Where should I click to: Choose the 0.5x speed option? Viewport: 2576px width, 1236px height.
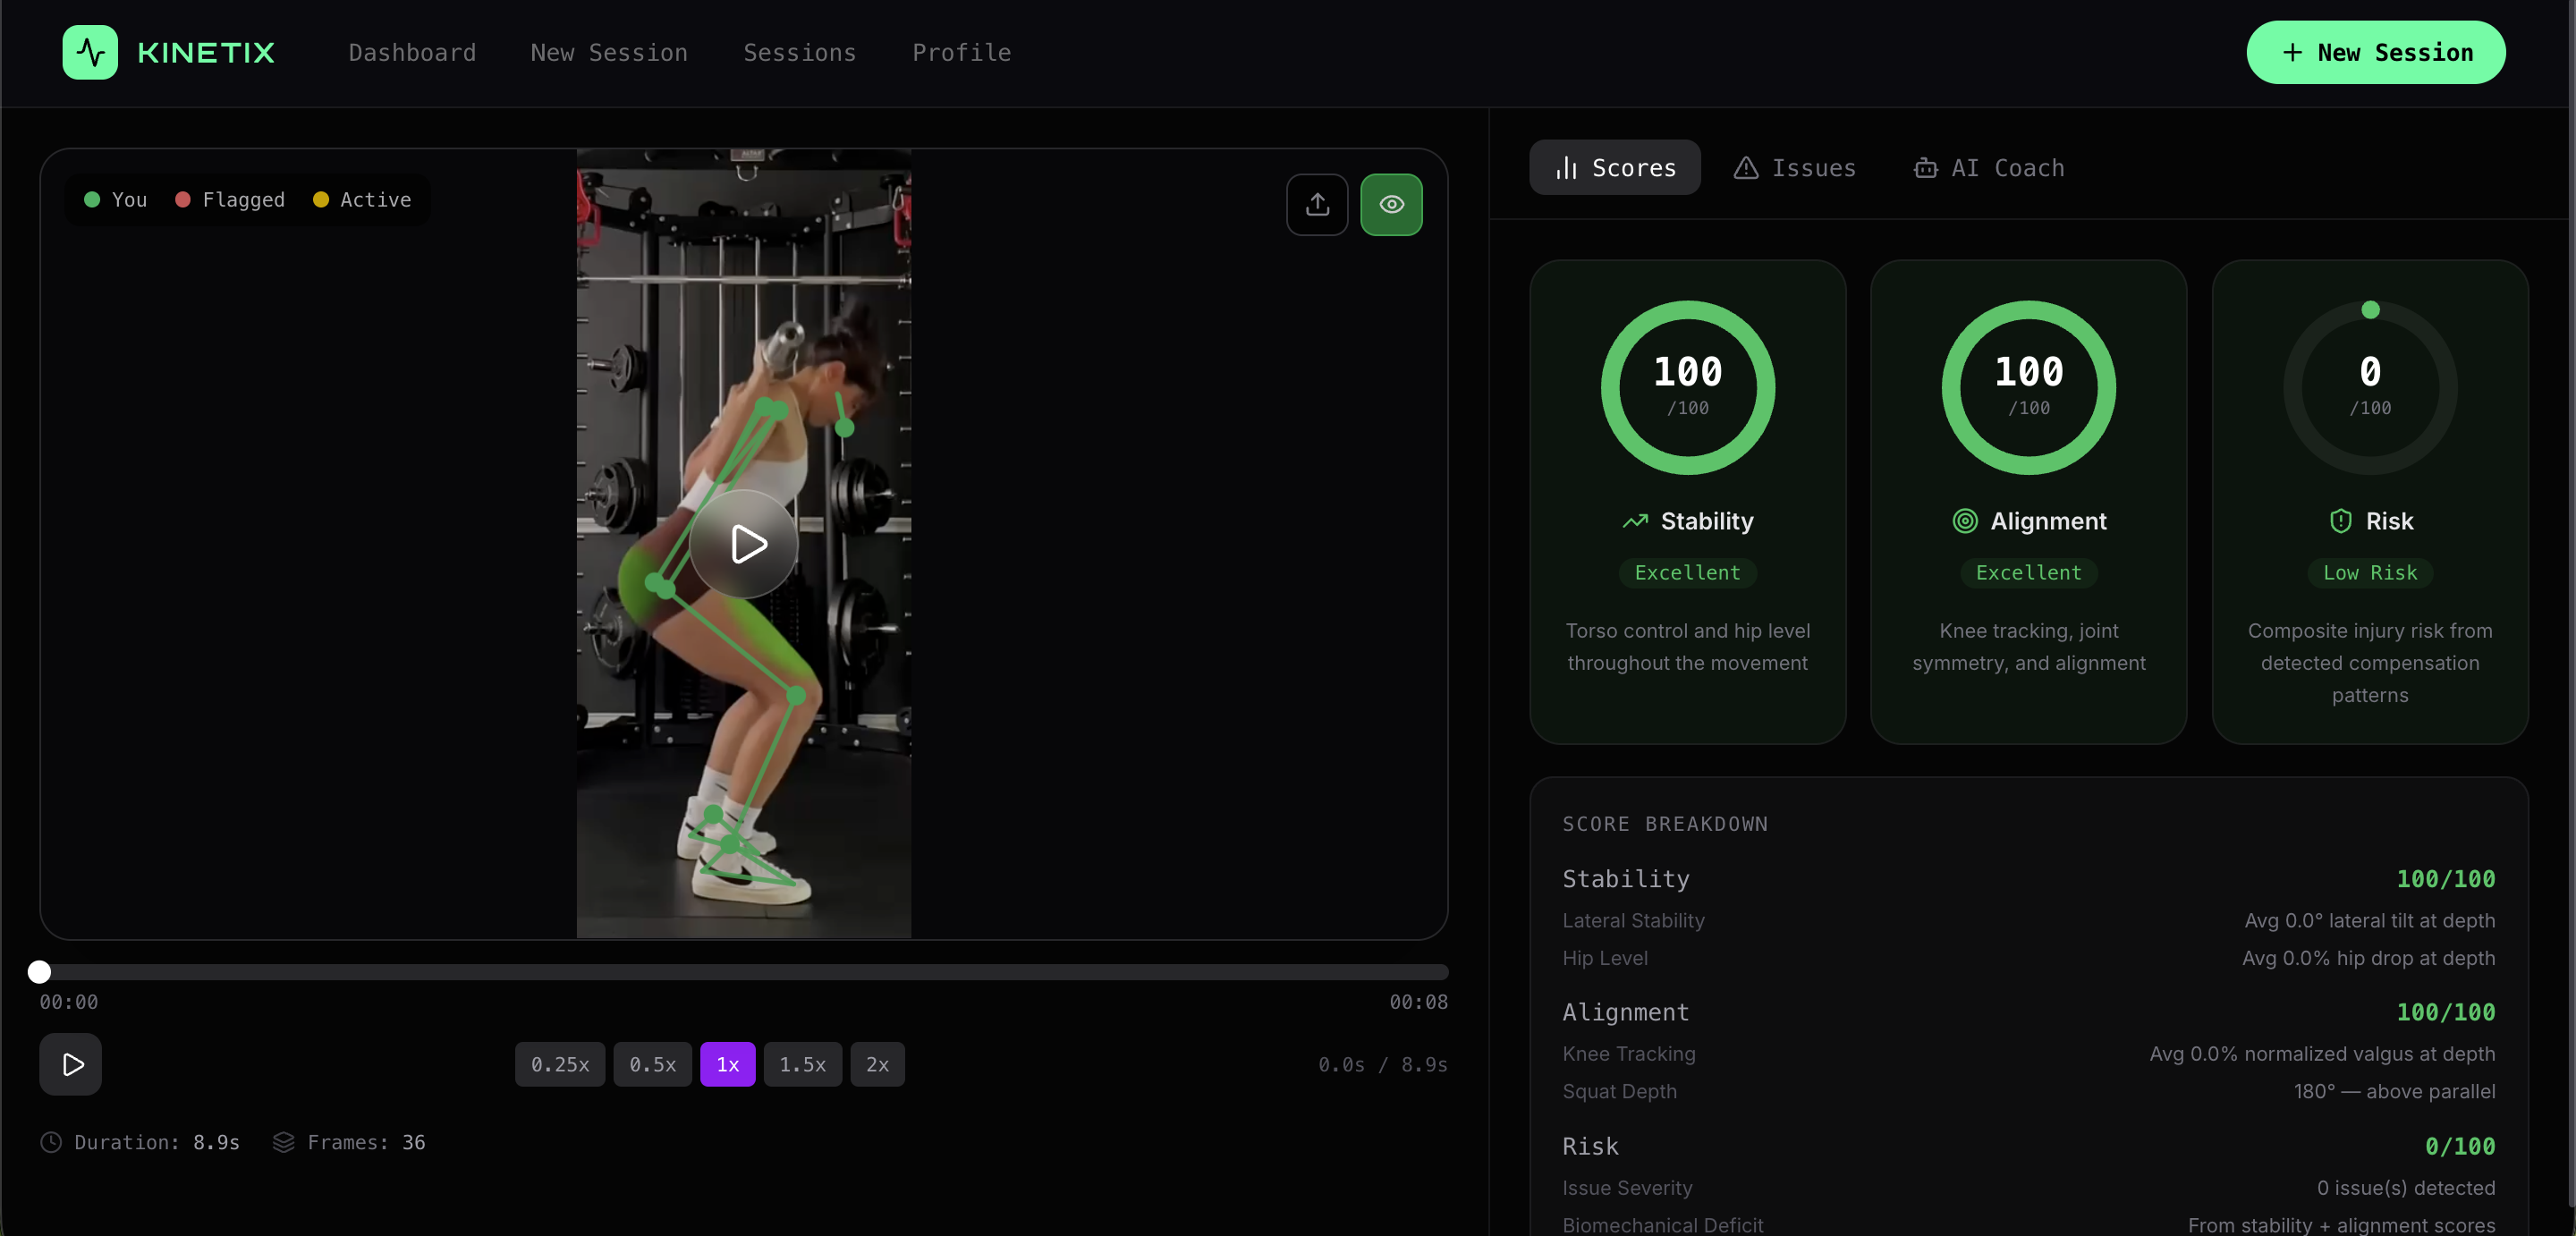[x=652, y=1064]
